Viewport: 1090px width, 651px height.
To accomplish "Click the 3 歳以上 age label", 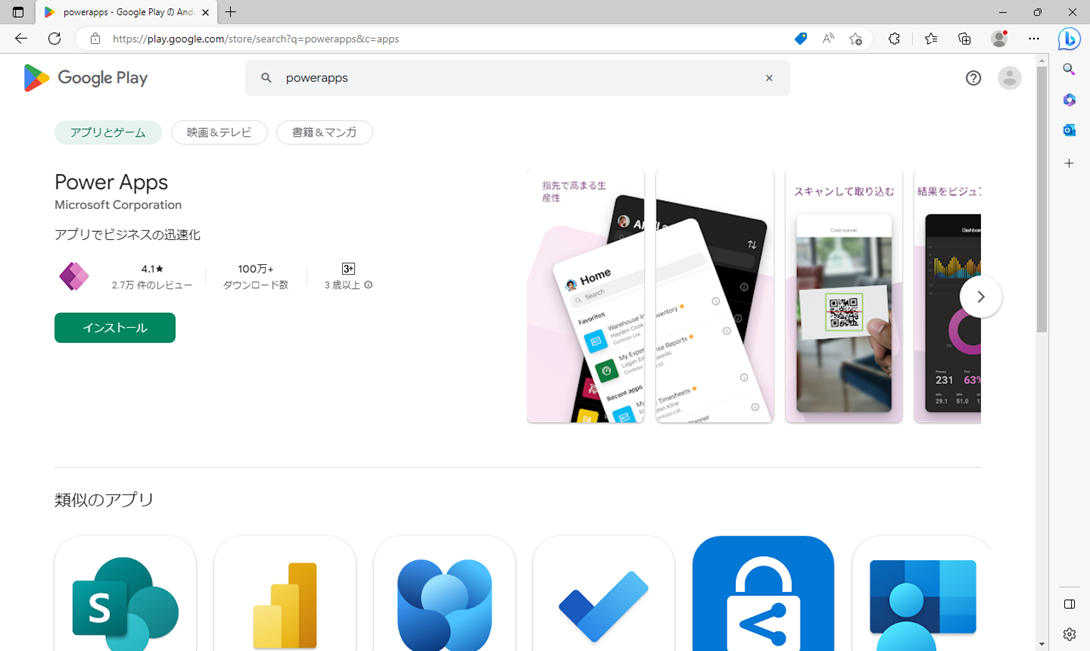I will pyautogui.click(x=342, y=285).
